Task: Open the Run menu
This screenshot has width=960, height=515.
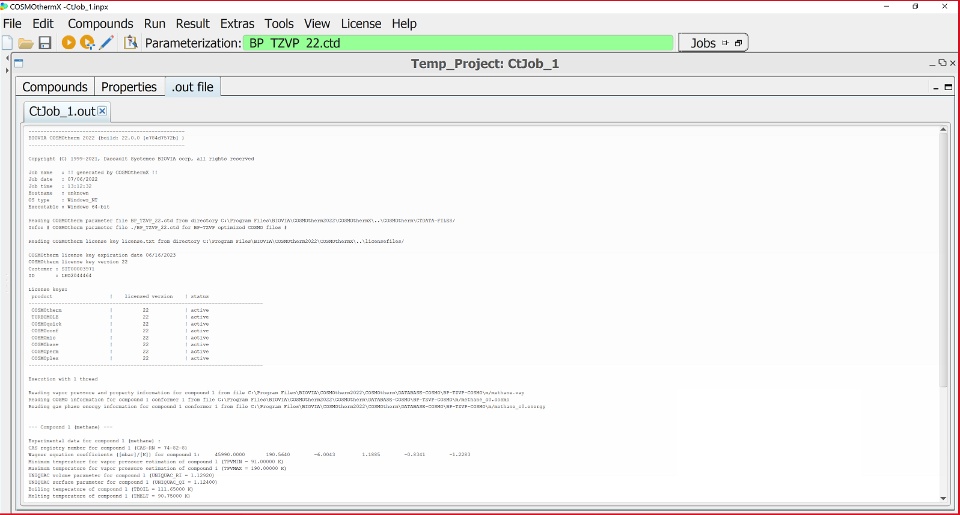Action: [155, 23]
